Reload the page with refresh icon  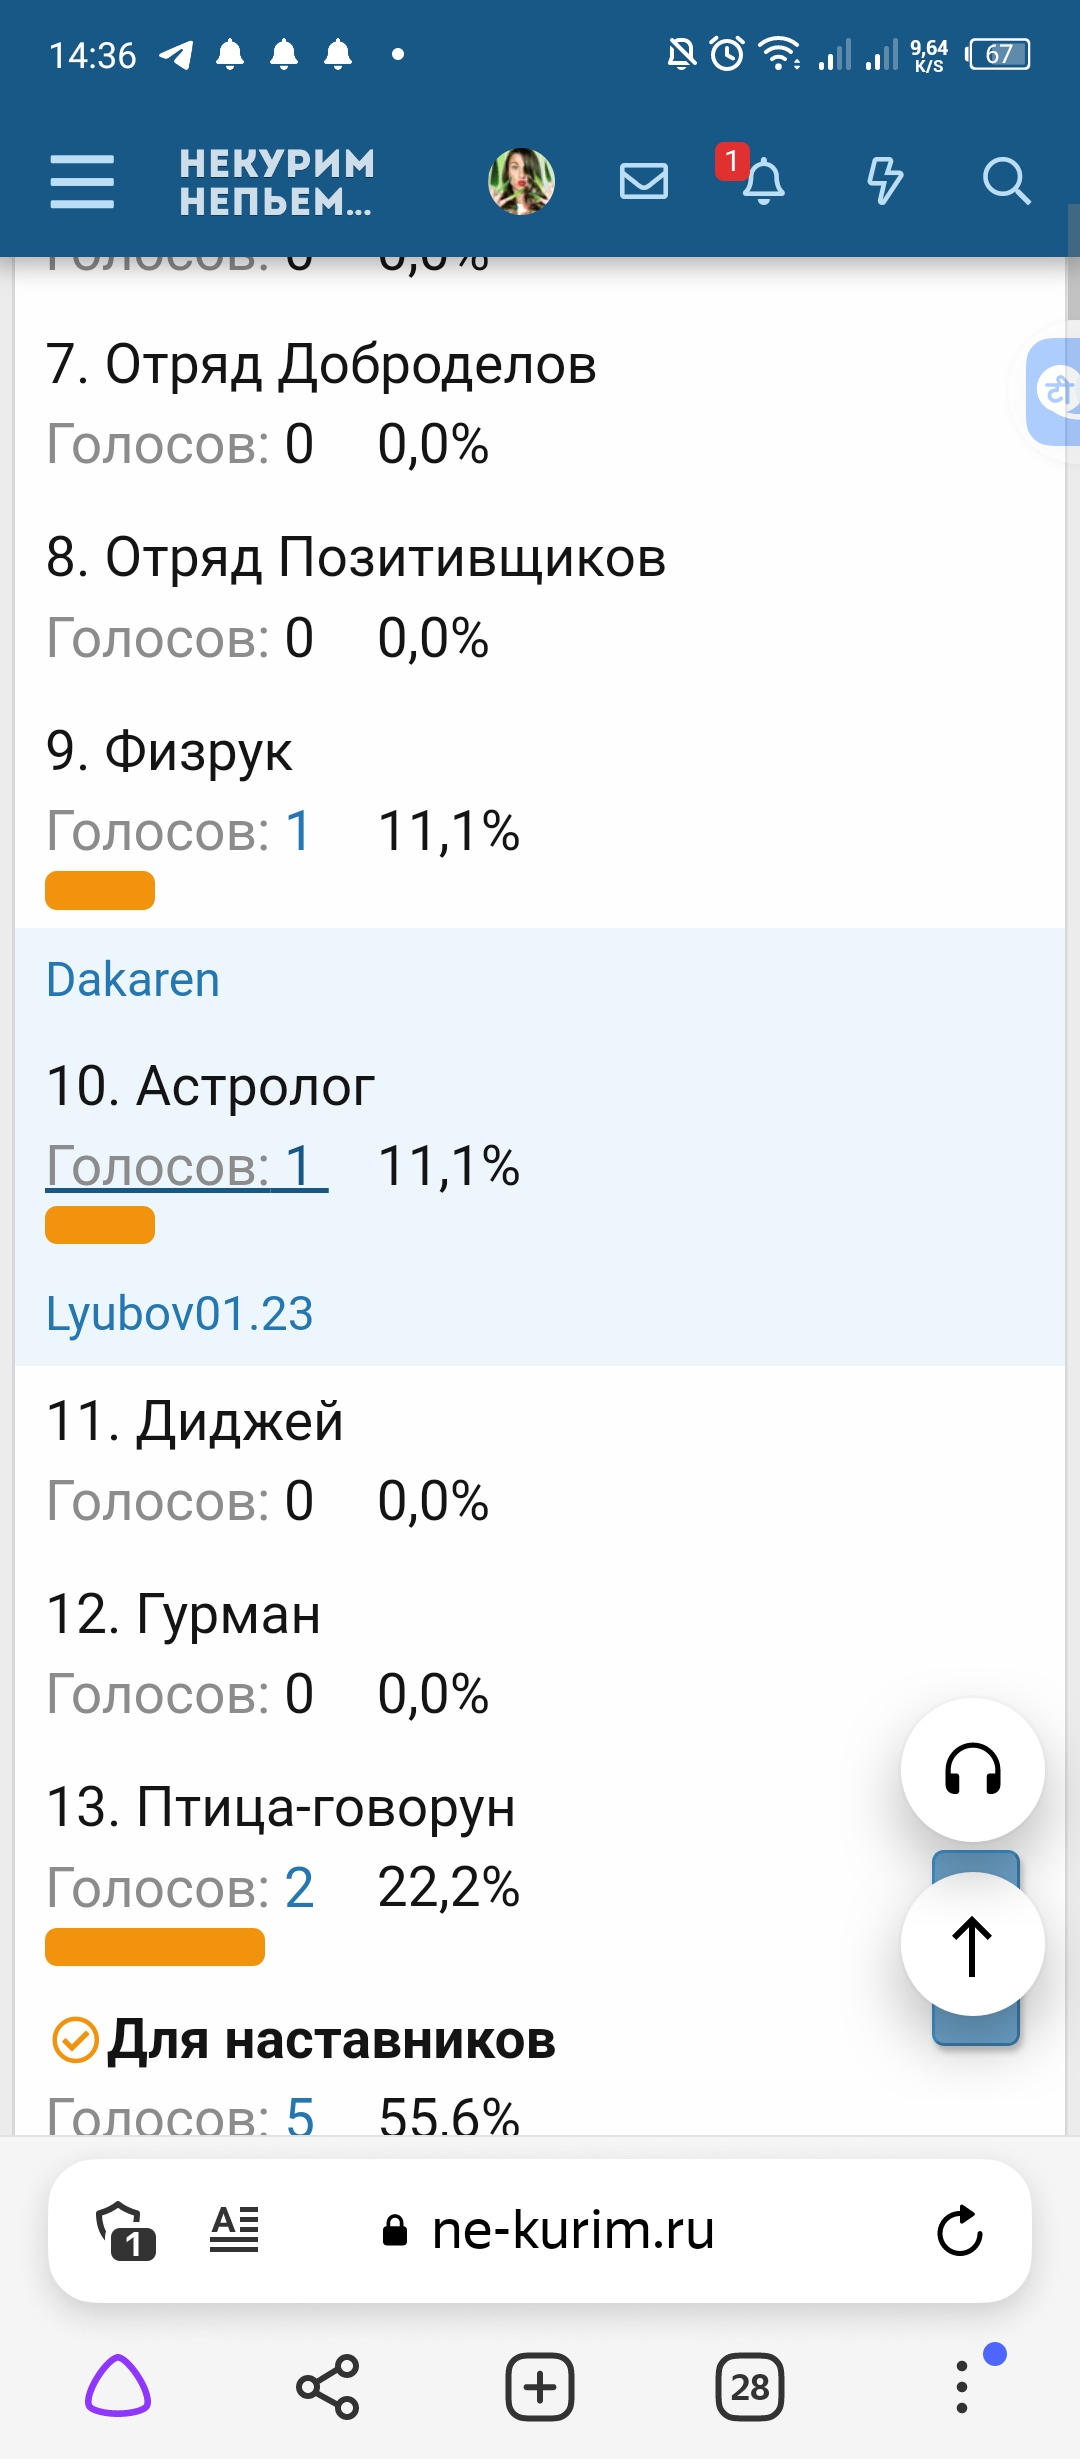pyautogui.click(x=960, y=2230)
